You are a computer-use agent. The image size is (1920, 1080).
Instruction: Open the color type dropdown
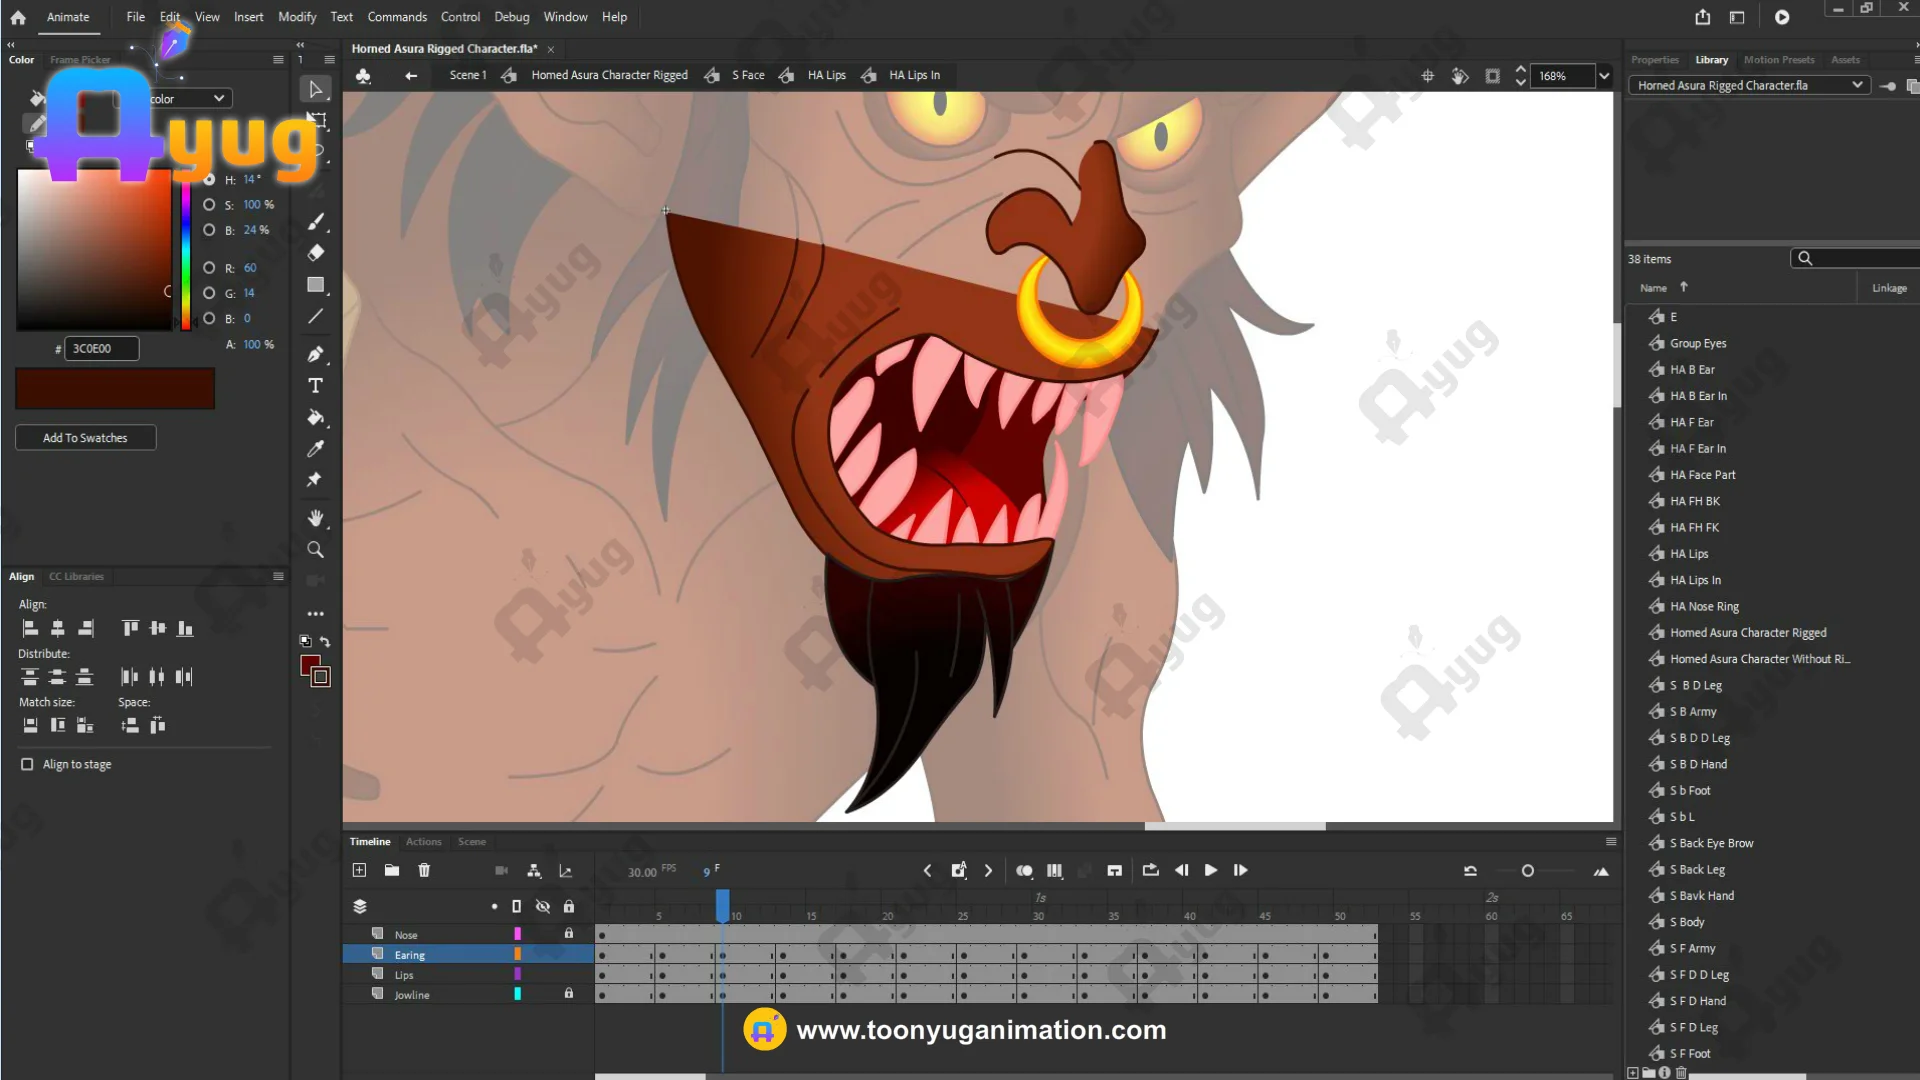tap(218, 99)
